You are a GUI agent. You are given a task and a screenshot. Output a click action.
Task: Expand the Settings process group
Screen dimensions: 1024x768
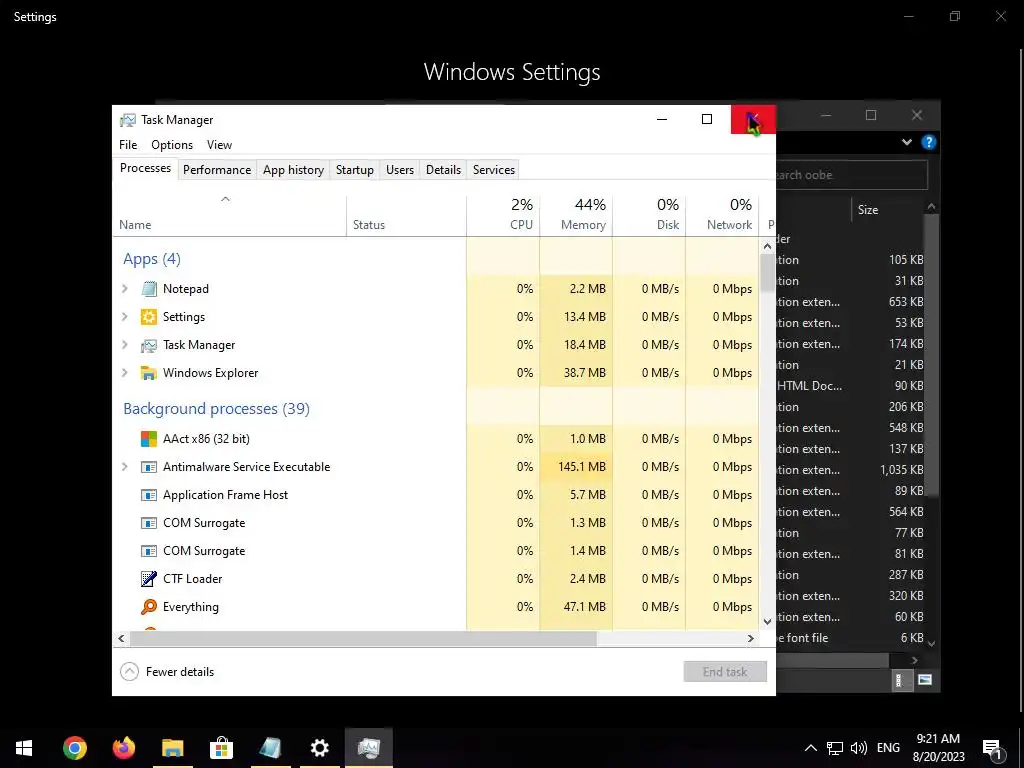tap(125, 317)
